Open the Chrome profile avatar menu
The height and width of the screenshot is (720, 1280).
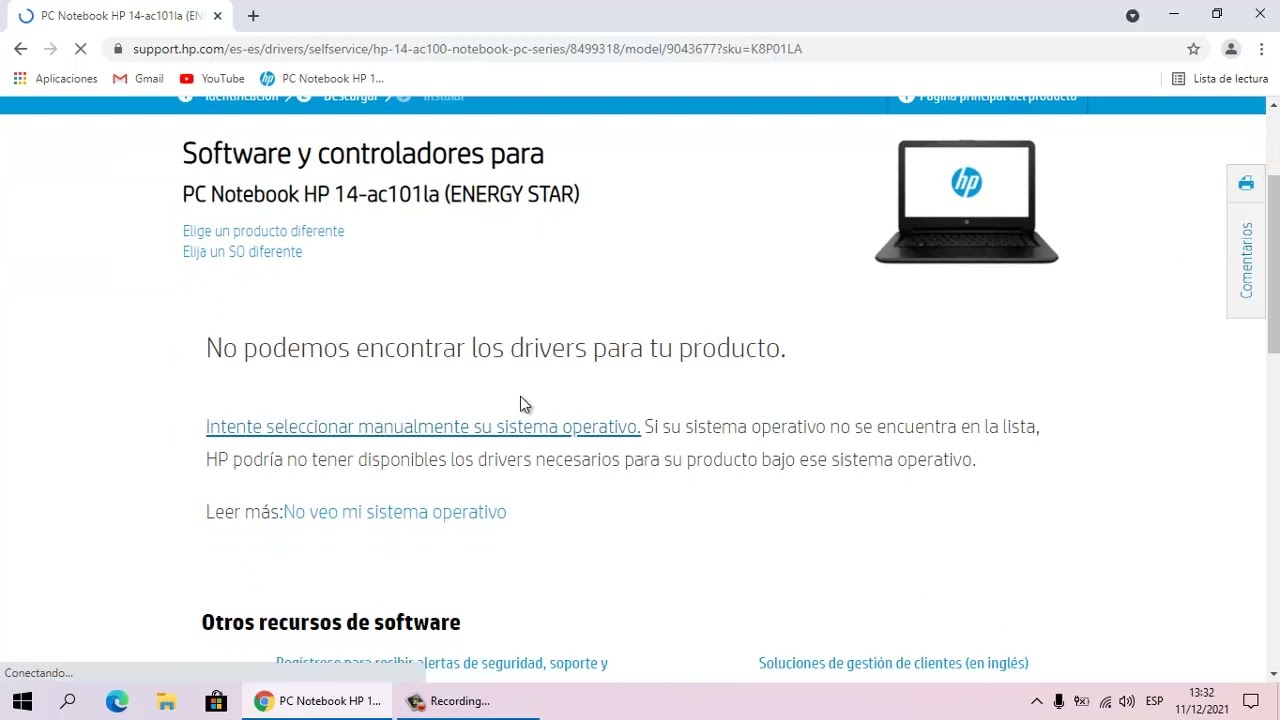point(1231,48)
